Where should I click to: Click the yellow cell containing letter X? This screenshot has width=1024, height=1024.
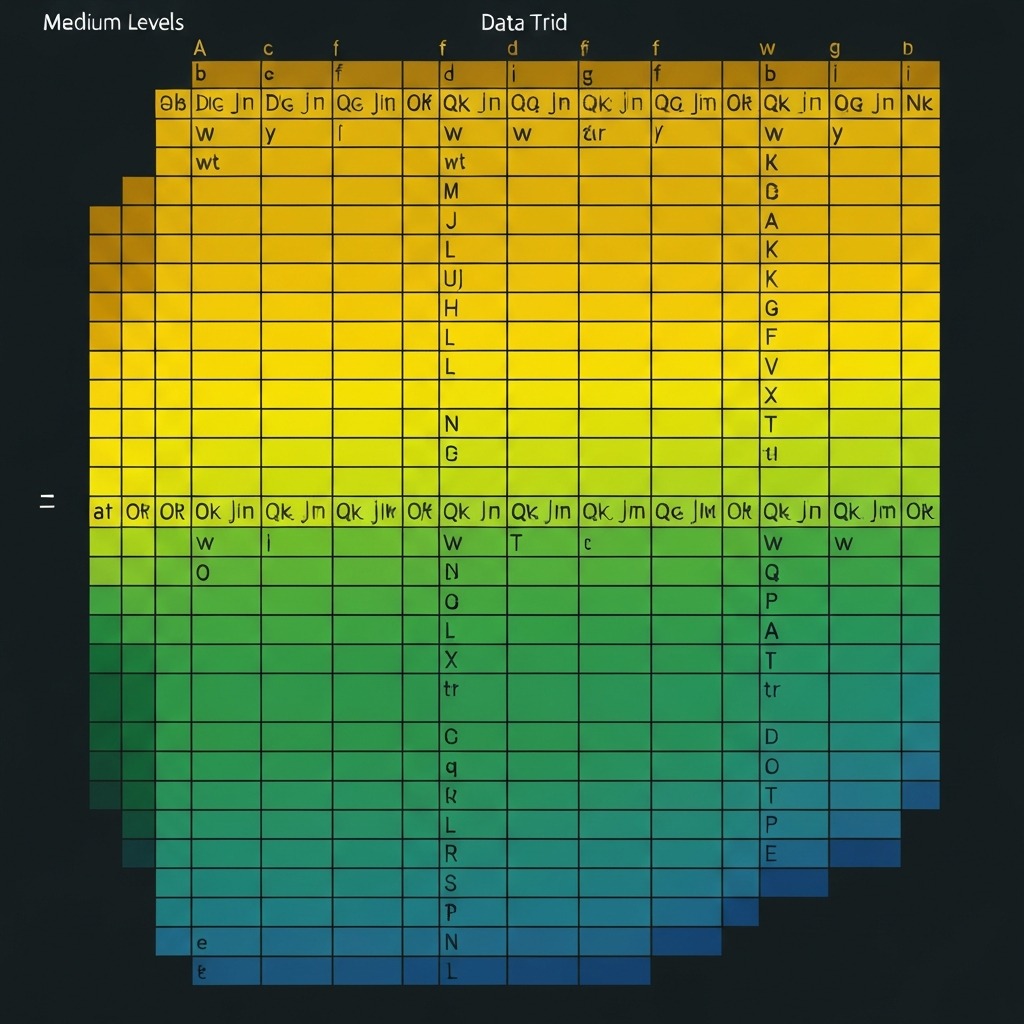pos(770,392)
